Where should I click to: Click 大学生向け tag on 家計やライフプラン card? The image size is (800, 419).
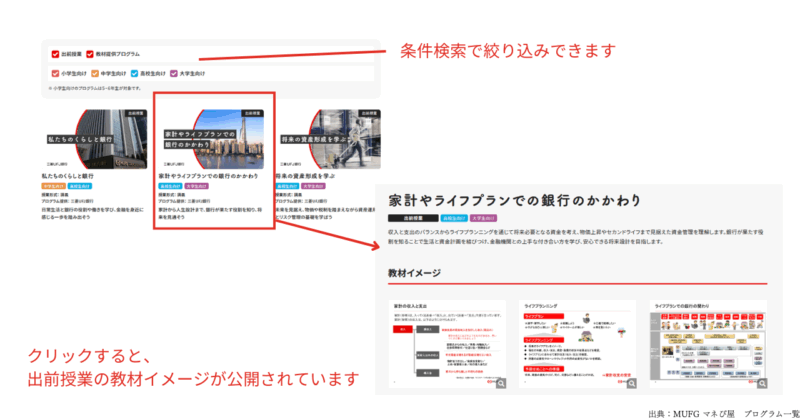tap(196, 186)
